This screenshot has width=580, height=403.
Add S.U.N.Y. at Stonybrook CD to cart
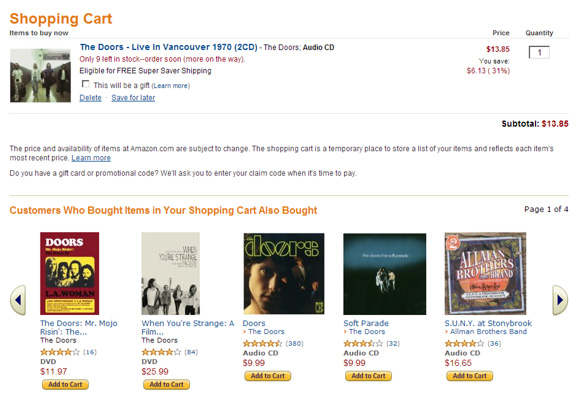(470, 376)
